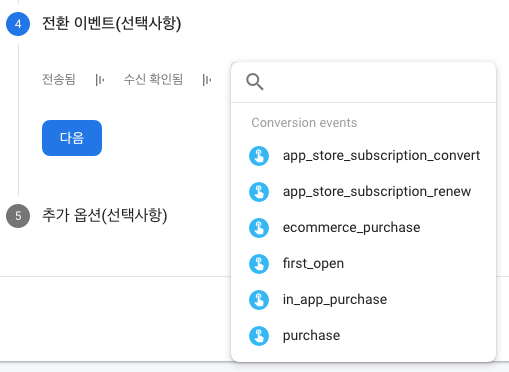The height and width of the screenshot is (372, 509).
Task: Click bar chart icon next to 전송됨
Action: click(x=100, y=80)
